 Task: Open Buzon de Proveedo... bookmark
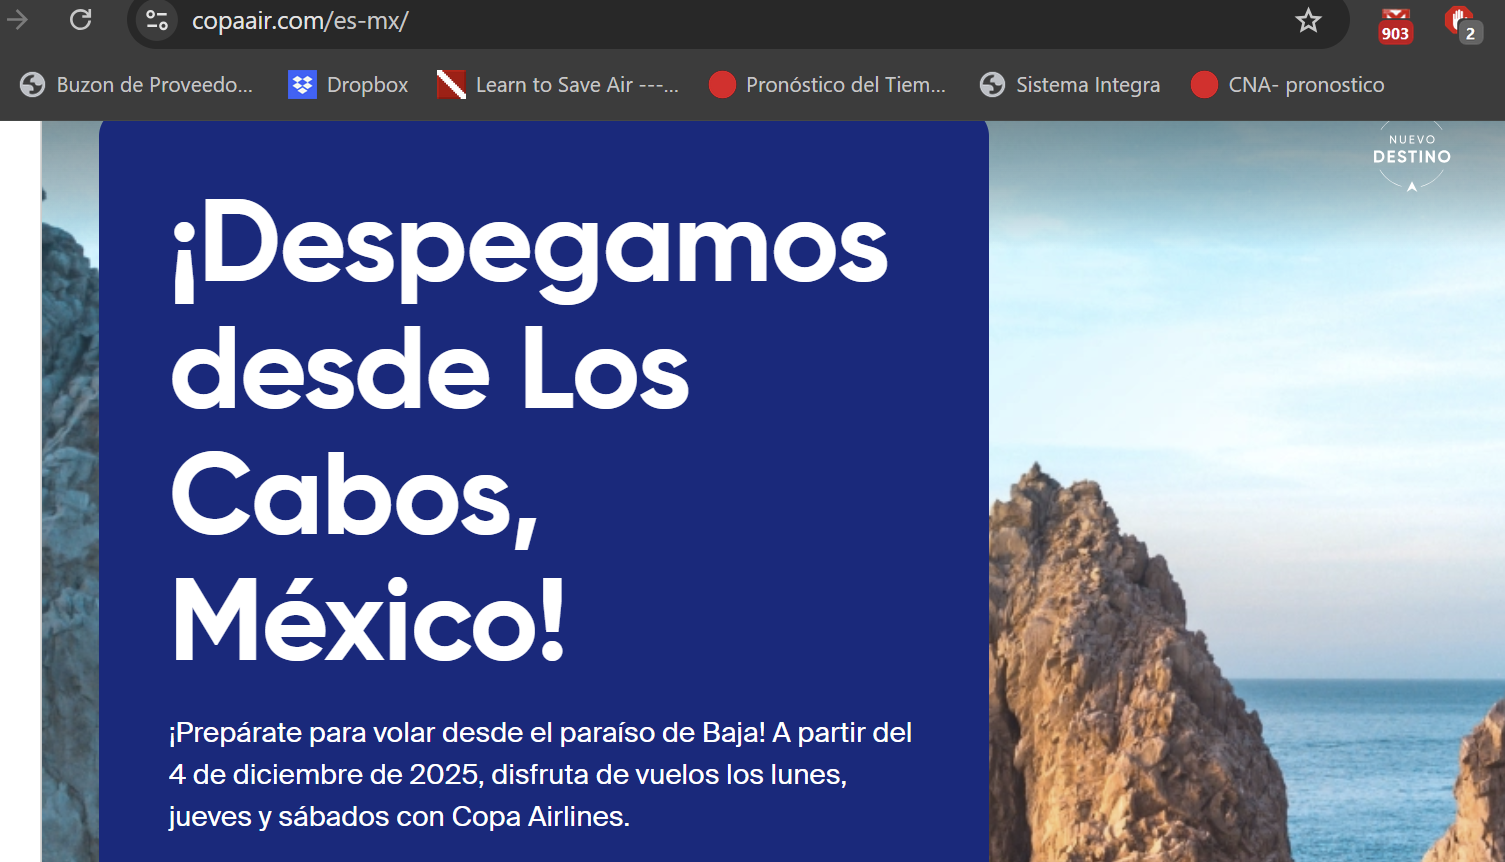137,85
